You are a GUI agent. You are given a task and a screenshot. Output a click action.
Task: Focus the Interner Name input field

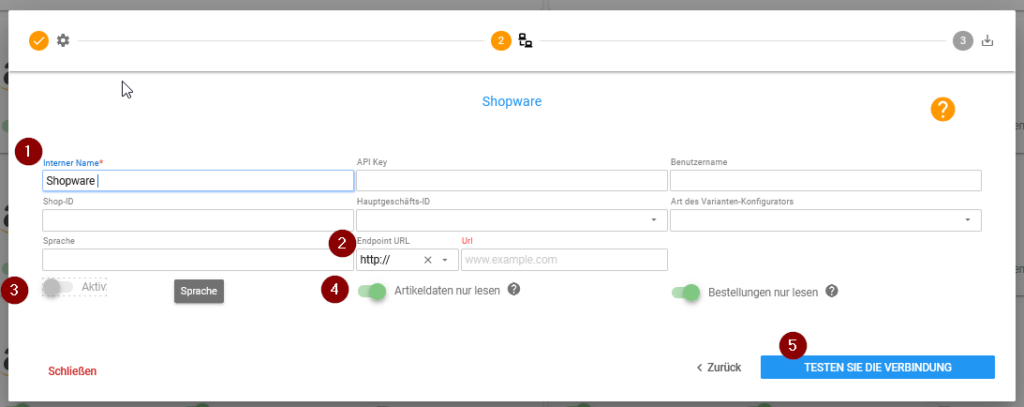(x=198, y=181)
